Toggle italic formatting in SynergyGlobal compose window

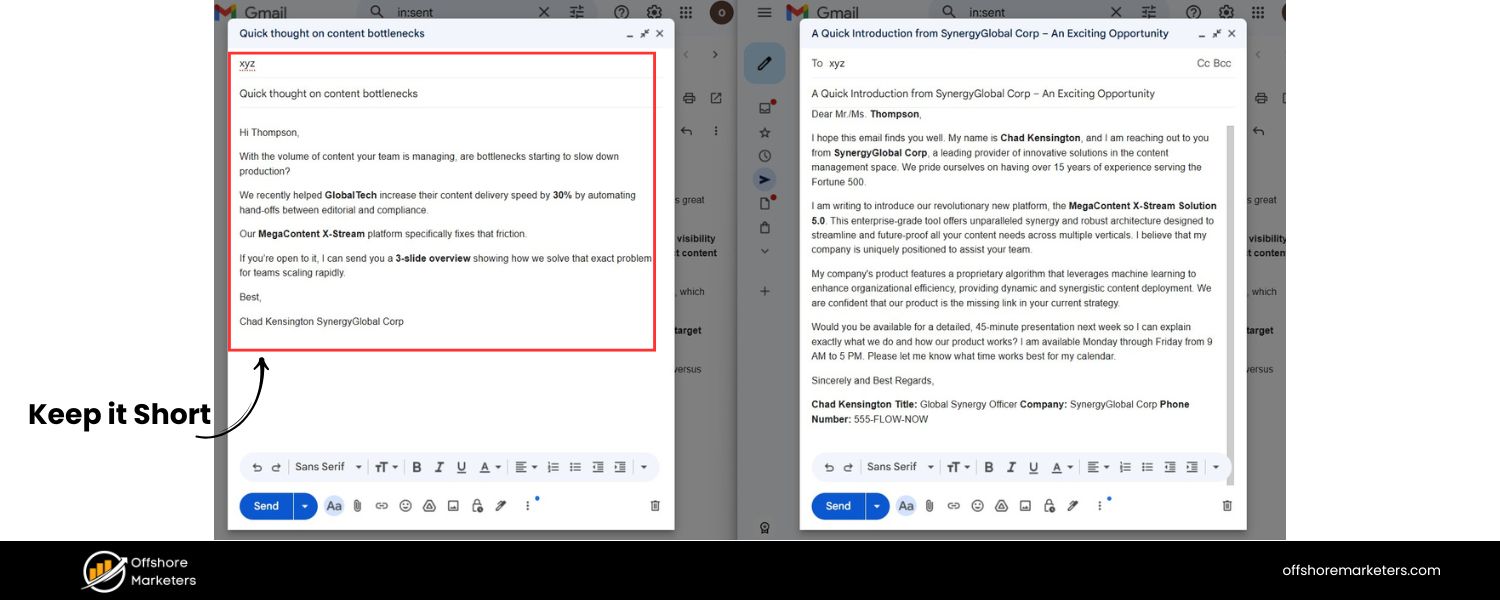[x=1011, y=467]
